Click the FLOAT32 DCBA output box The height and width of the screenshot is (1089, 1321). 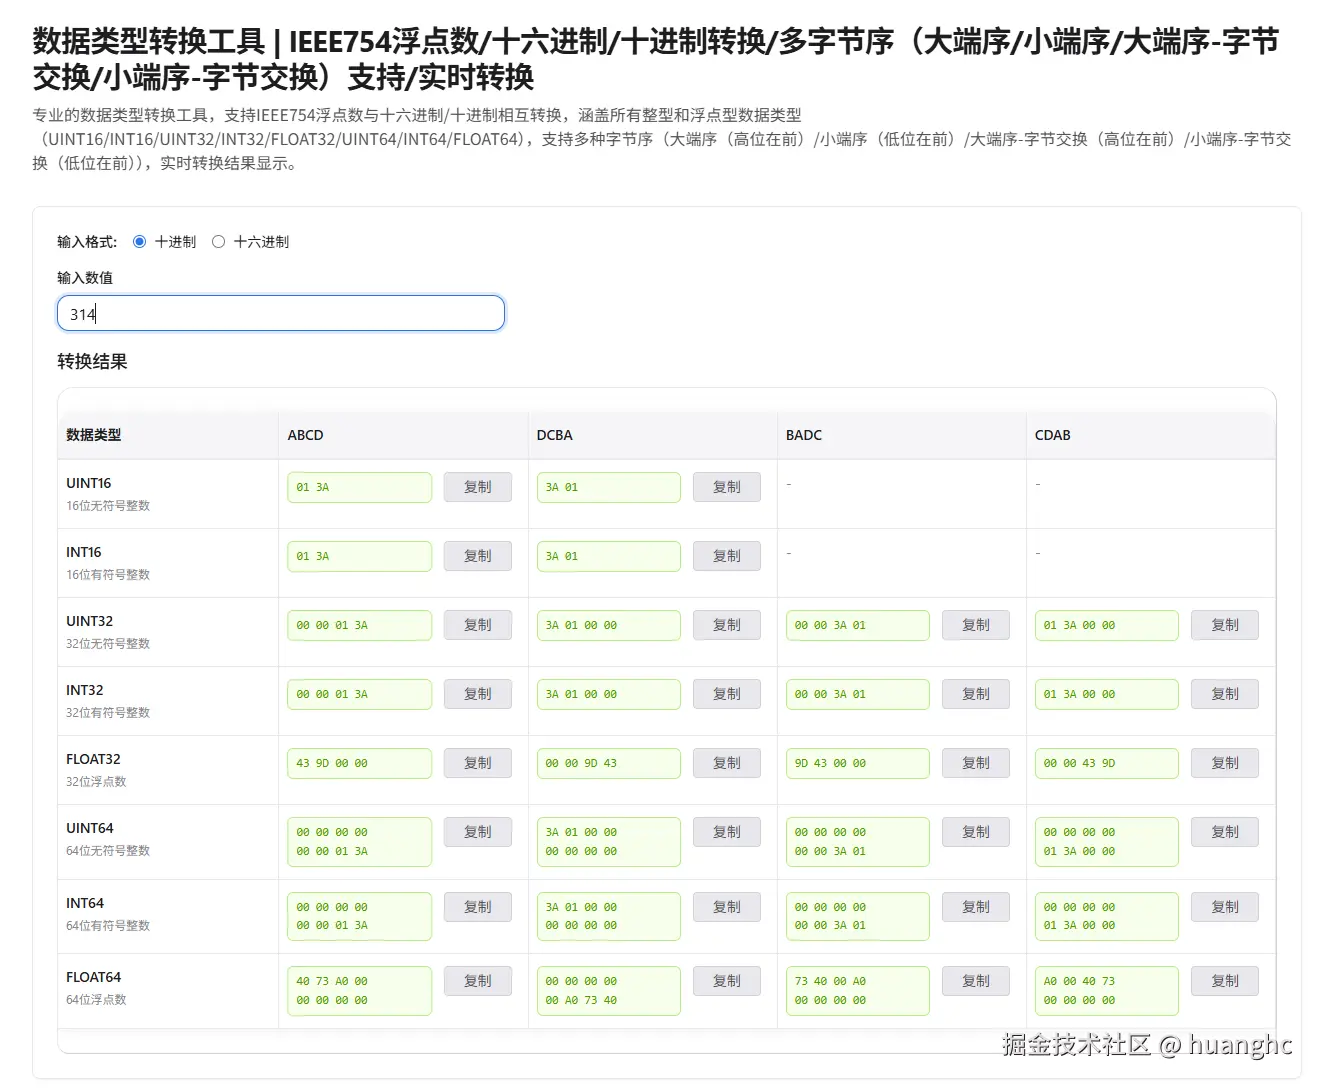pos(608,764)
